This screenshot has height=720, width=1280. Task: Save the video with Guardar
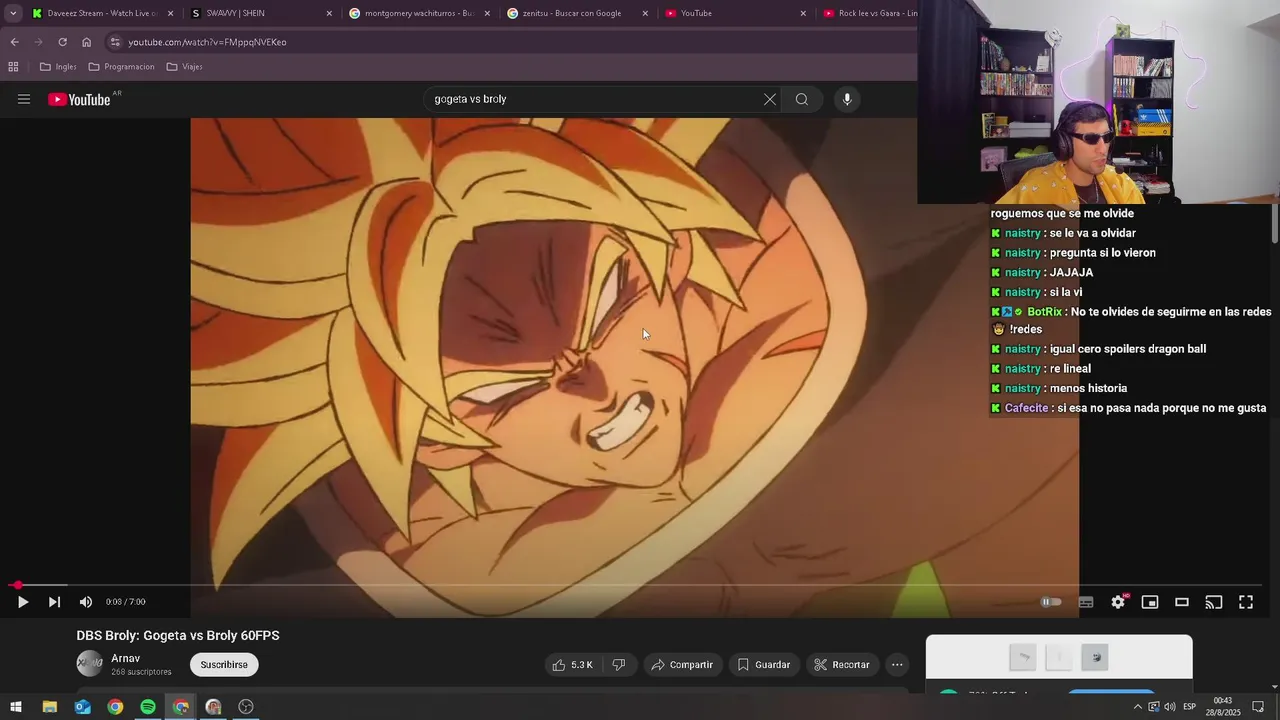click(764, 664)
